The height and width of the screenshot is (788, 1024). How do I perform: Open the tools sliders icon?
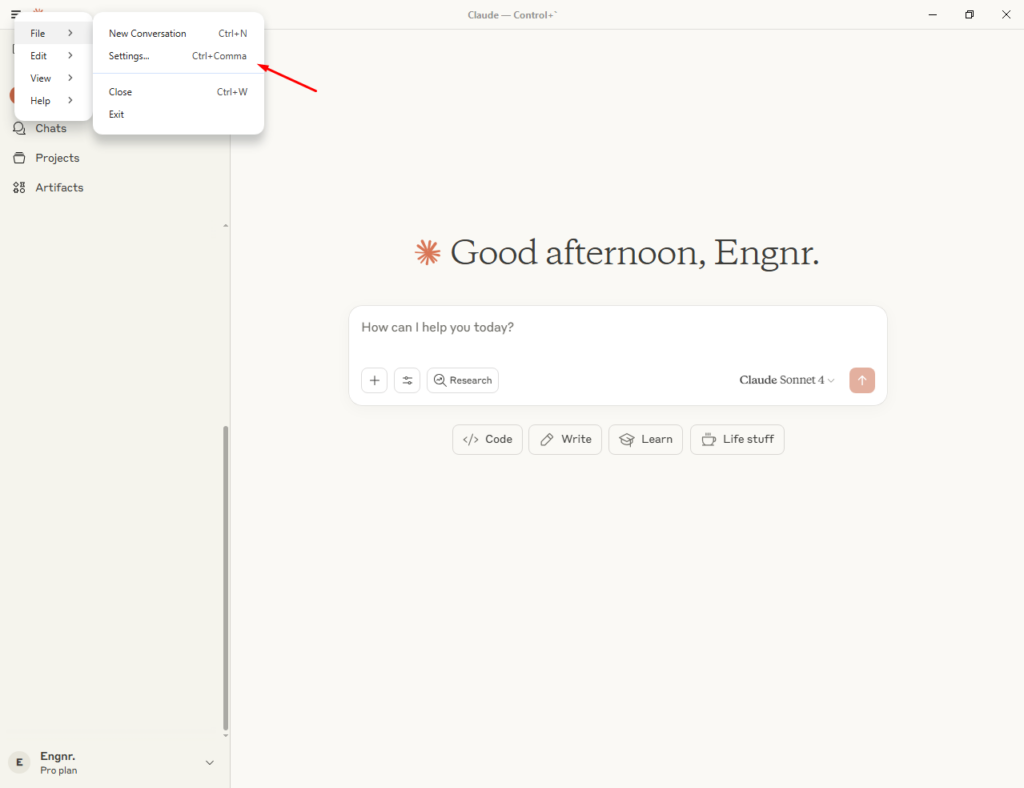coord(407,381)
